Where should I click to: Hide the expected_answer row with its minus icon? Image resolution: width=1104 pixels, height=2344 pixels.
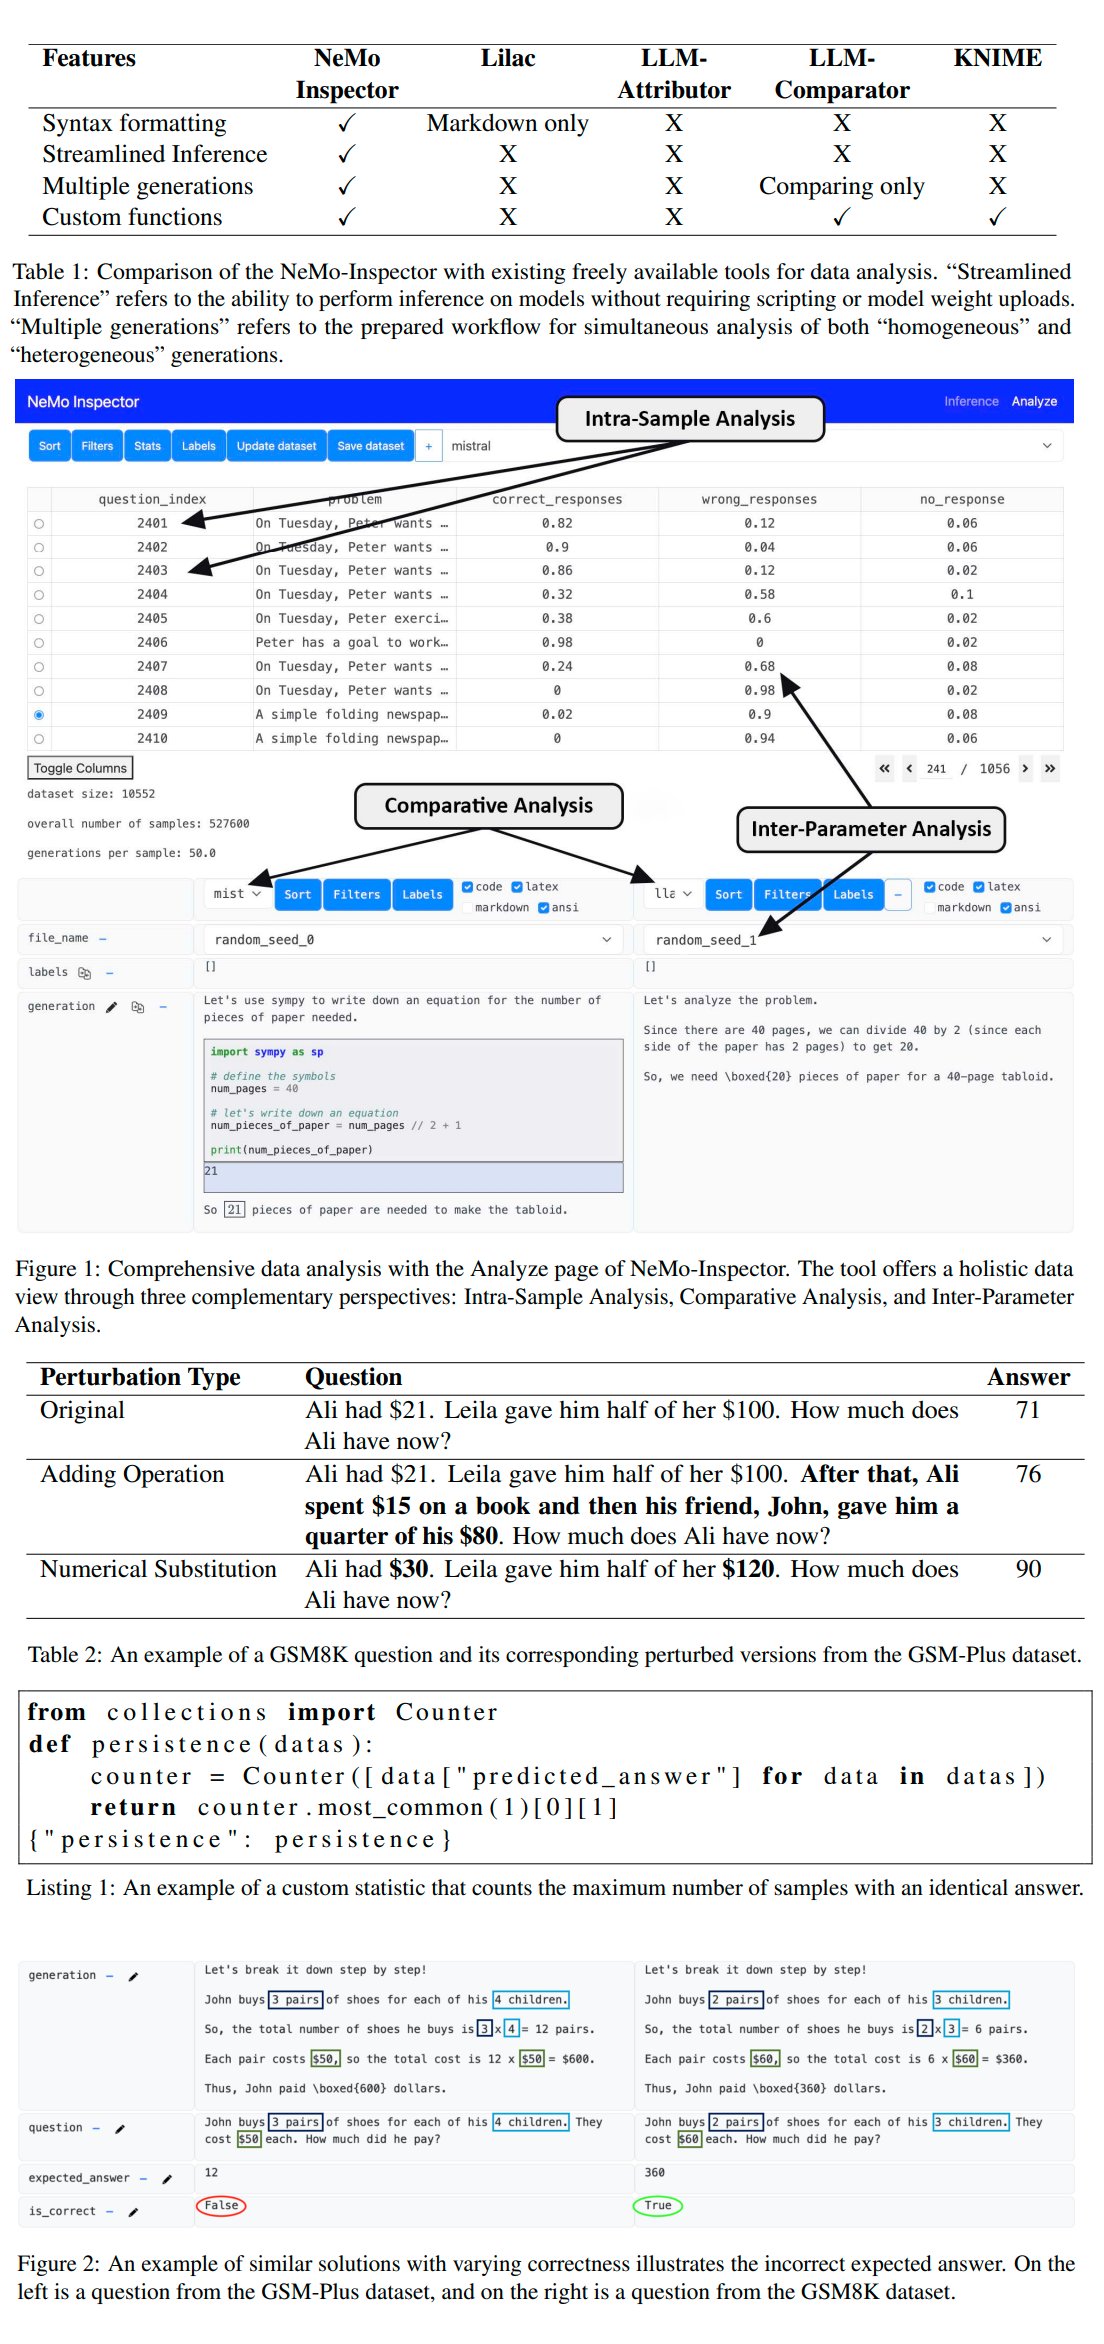143,2178
